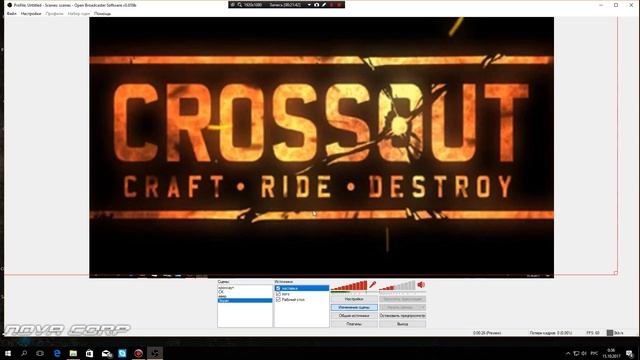Click the dropped frames status text
This screenshot has width=640, height=360.
pos(551,333)
